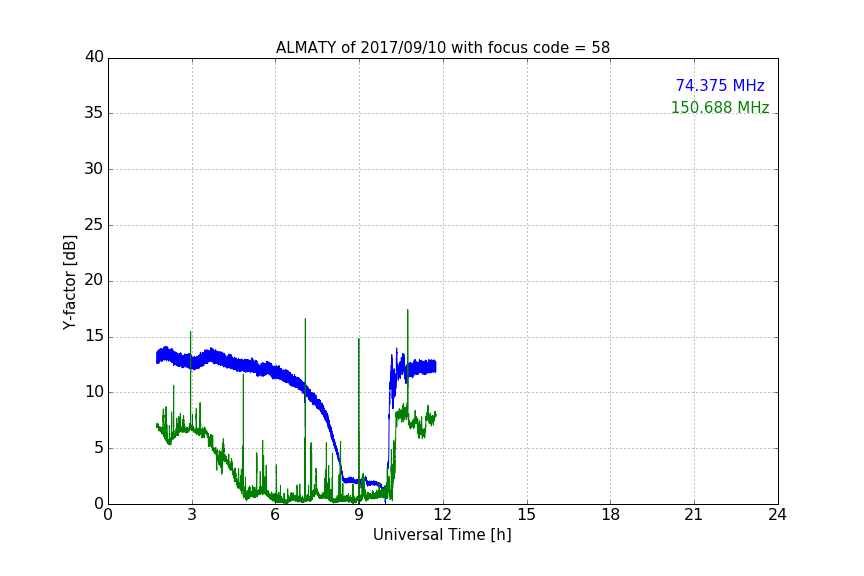Click the x-axis tick label 6
864x576 pixels.
tap(275, 515)
